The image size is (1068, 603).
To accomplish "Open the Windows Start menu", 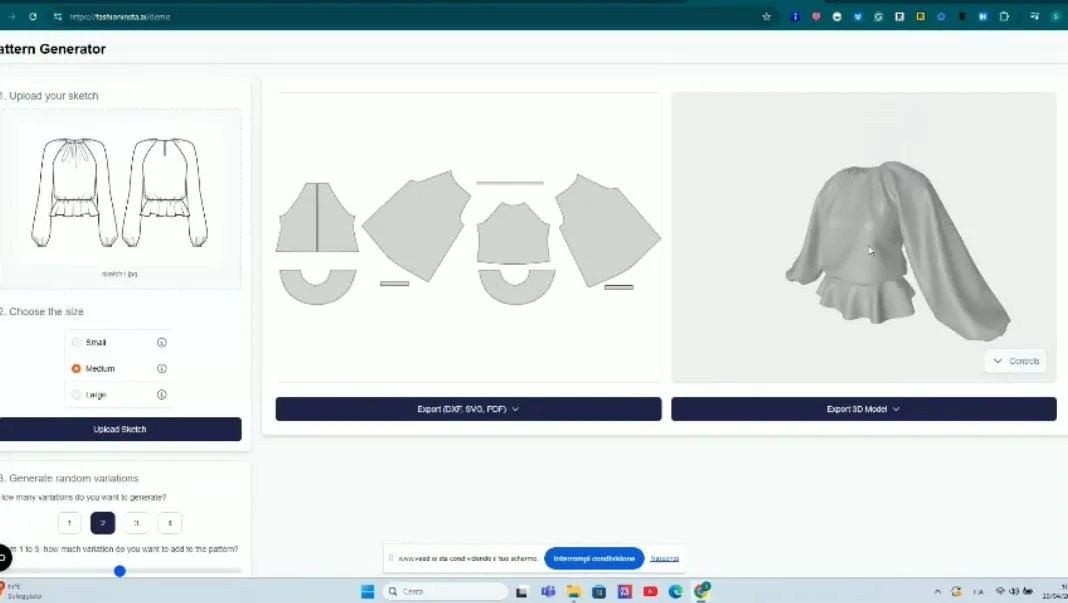I will click(367, 591).
